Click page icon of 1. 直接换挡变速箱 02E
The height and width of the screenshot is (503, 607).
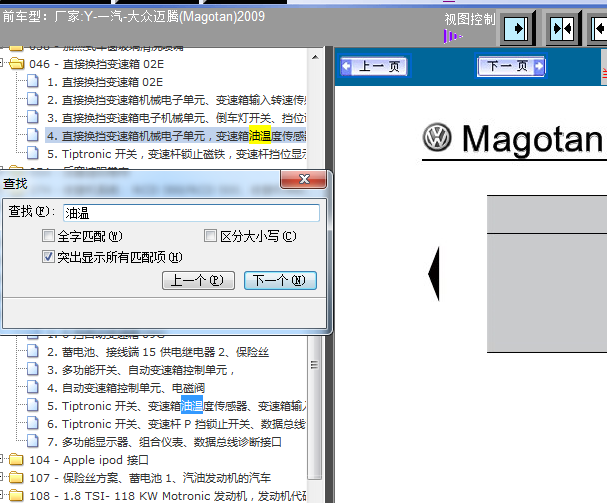(33, 81)
